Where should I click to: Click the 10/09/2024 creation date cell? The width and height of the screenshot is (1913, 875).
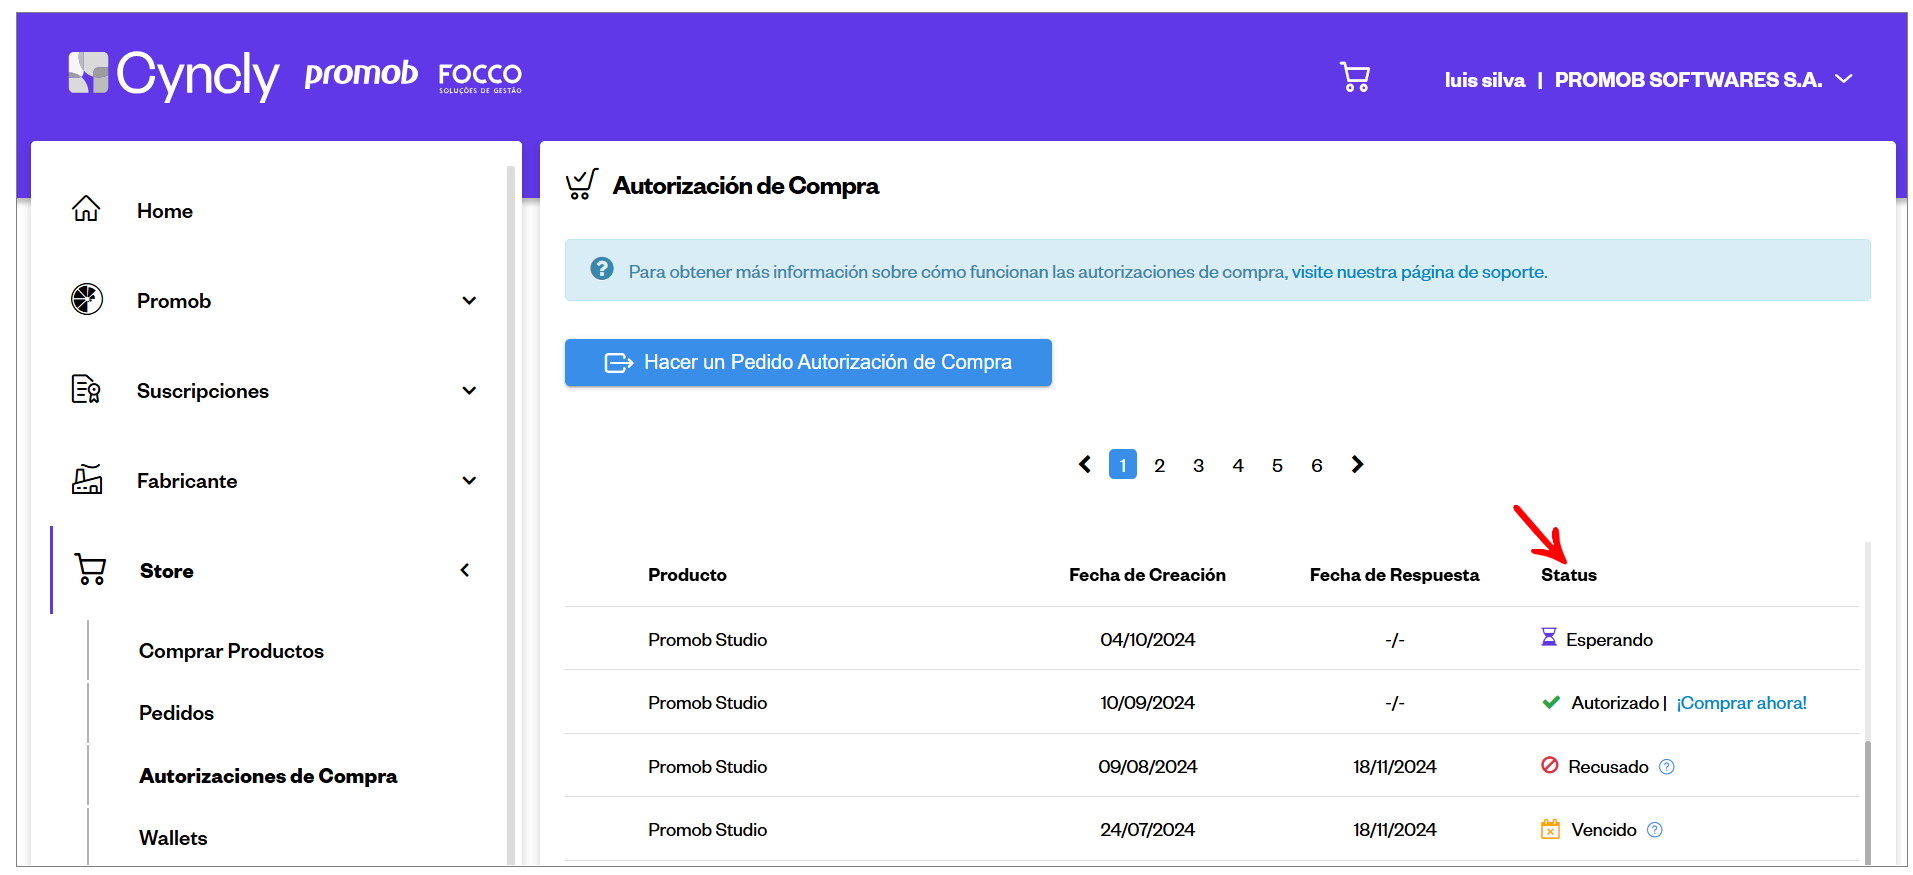tap(1147, 703)
